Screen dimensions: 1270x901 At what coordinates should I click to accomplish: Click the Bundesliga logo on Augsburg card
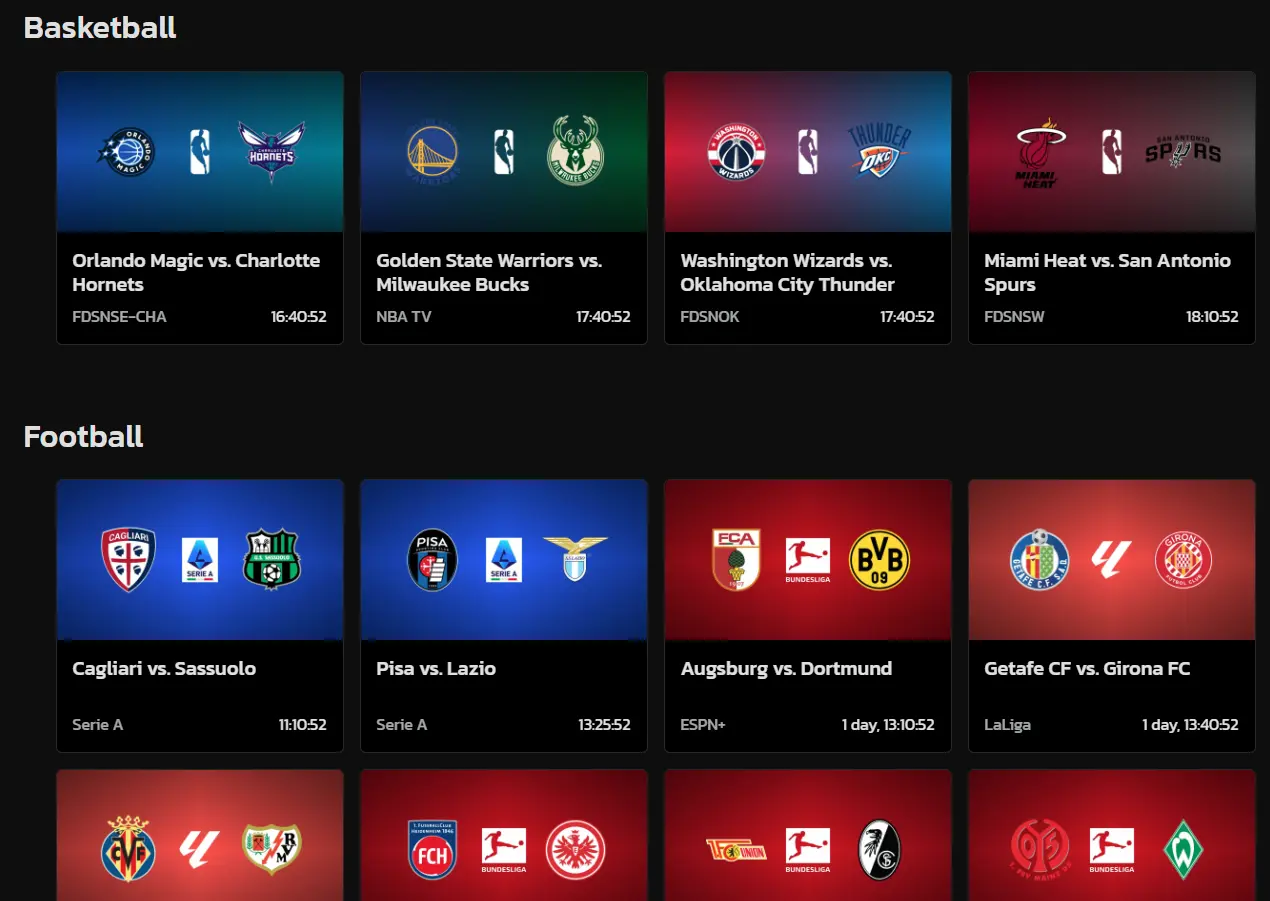click(807, 561)
